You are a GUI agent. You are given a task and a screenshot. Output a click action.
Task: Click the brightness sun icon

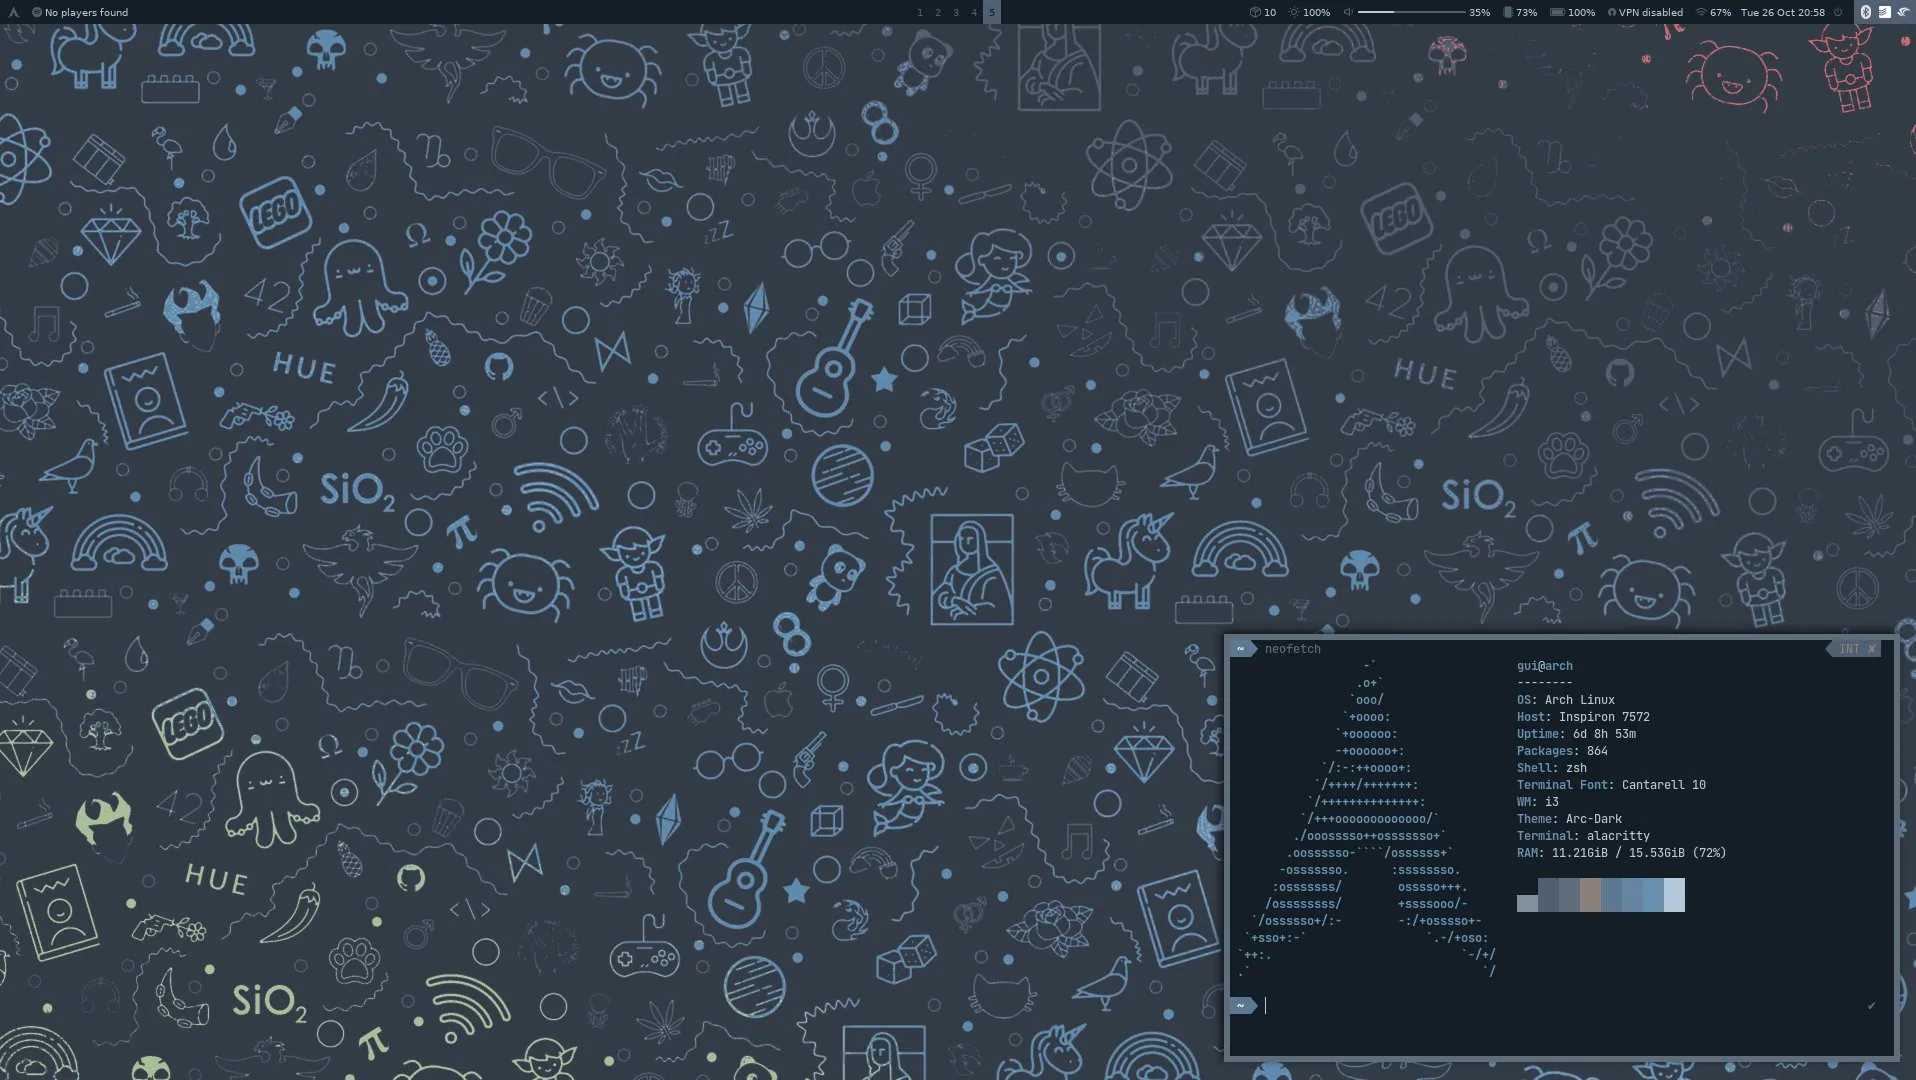[1294, 12]
